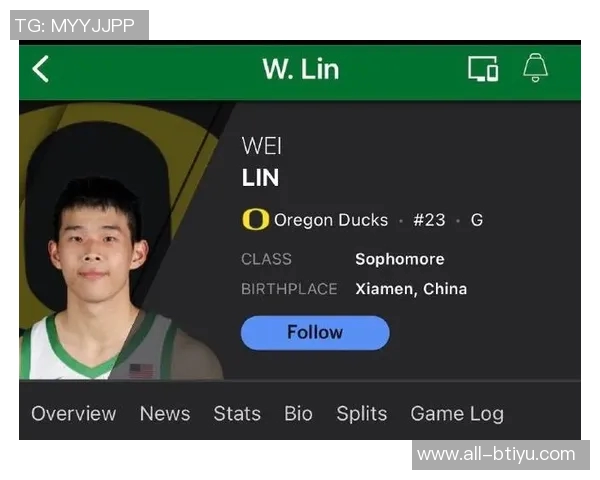Click the www.all-btiyu.com watermark link

[496, 454]
